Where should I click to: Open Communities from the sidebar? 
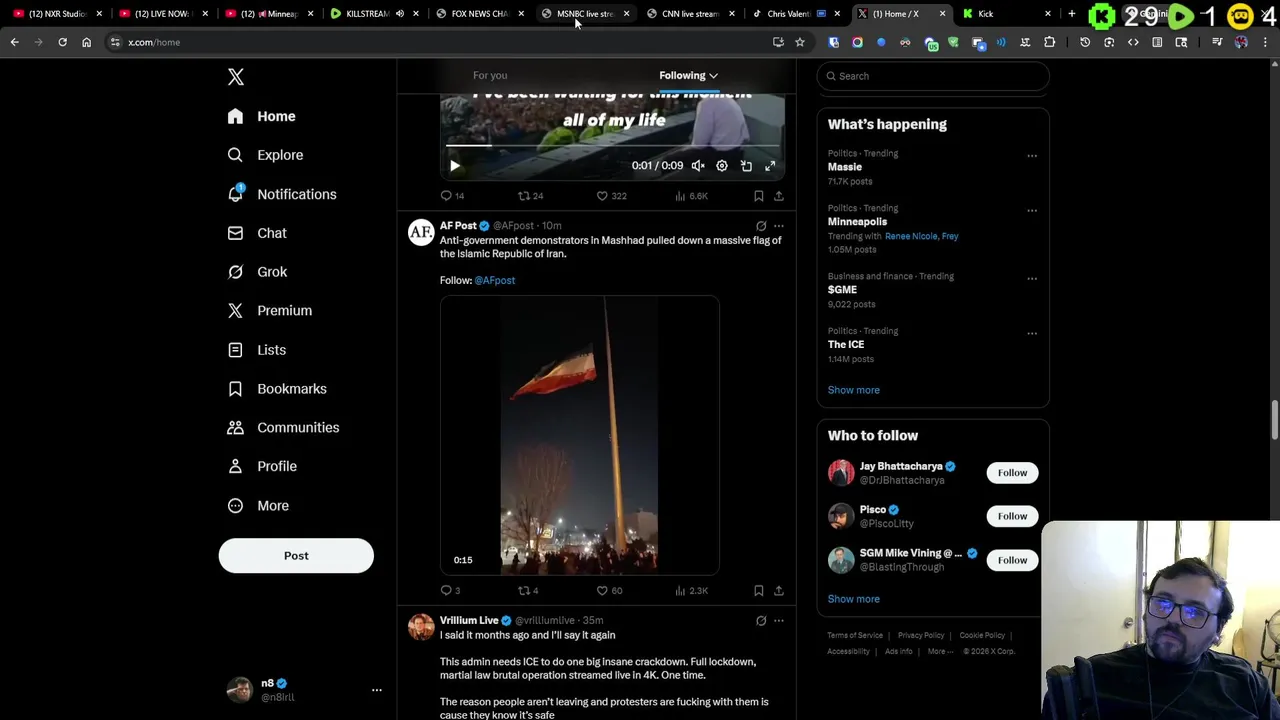(284, 428)
